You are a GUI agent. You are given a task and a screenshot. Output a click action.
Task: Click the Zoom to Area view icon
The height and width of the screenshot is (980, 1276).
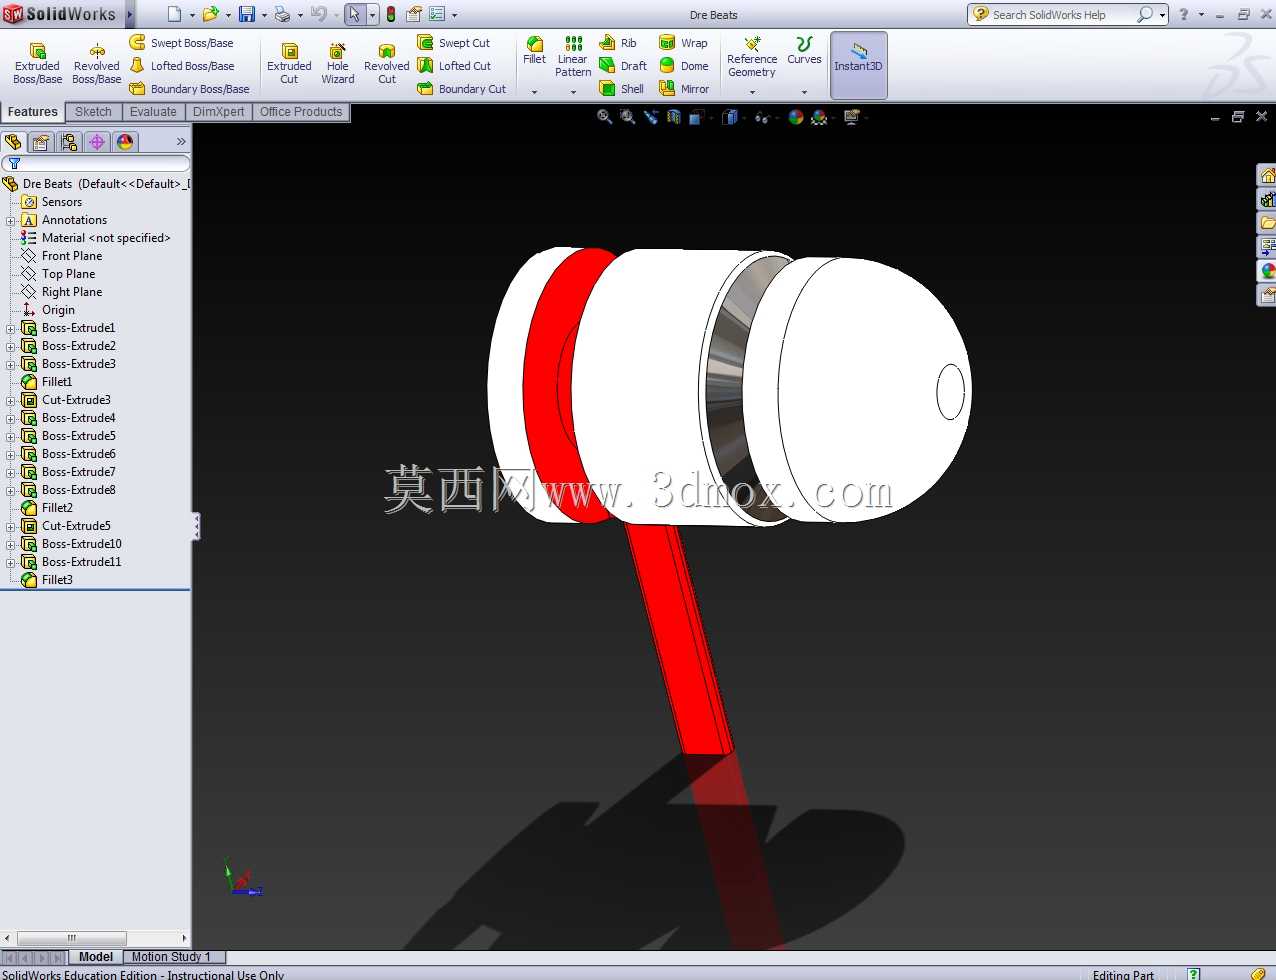pyautogui.click(x=627, y=117)
